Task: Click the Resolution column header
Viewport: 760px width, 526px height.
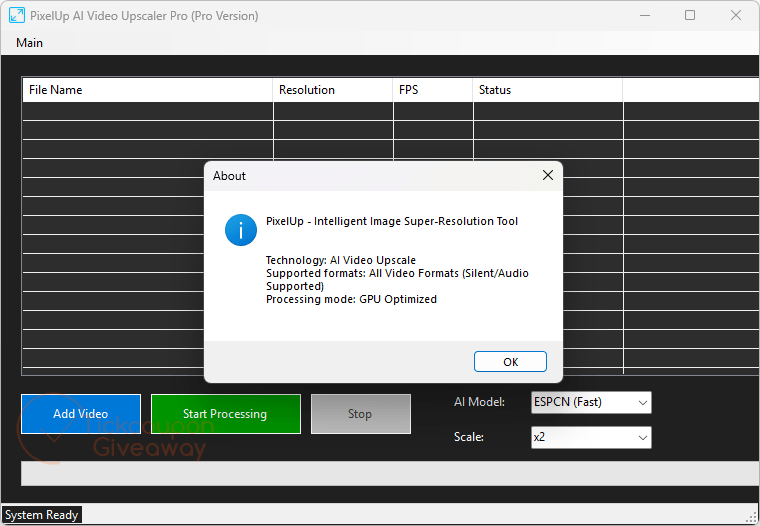Action: pyautogui.click(x=333, y=90)
